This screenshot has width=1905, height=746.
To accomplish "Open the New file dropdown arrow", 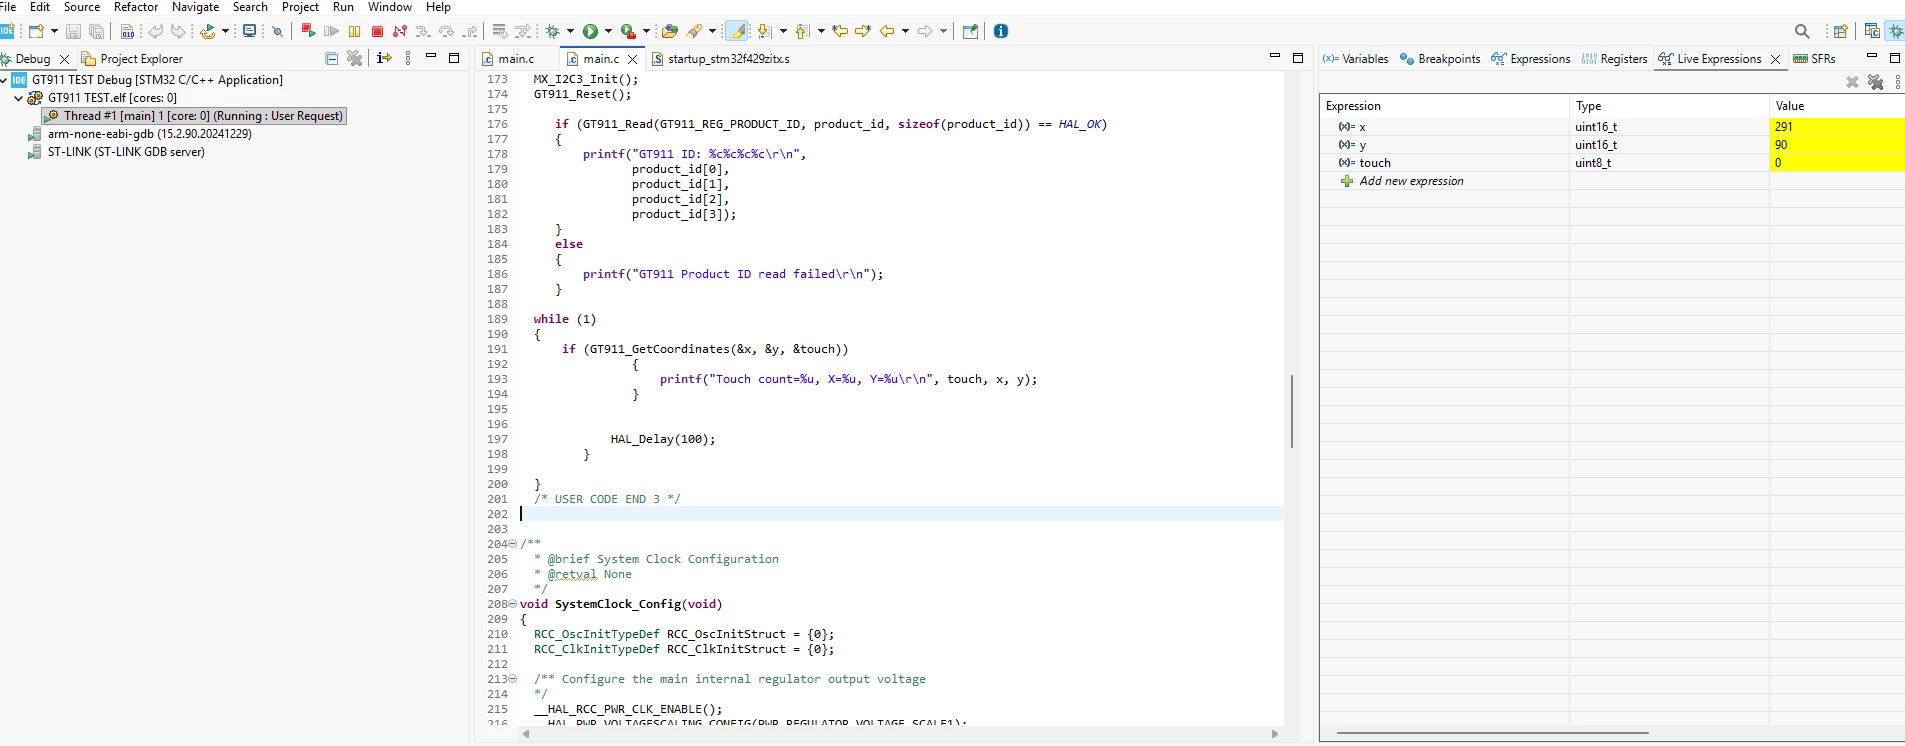I will click(54, 31).
